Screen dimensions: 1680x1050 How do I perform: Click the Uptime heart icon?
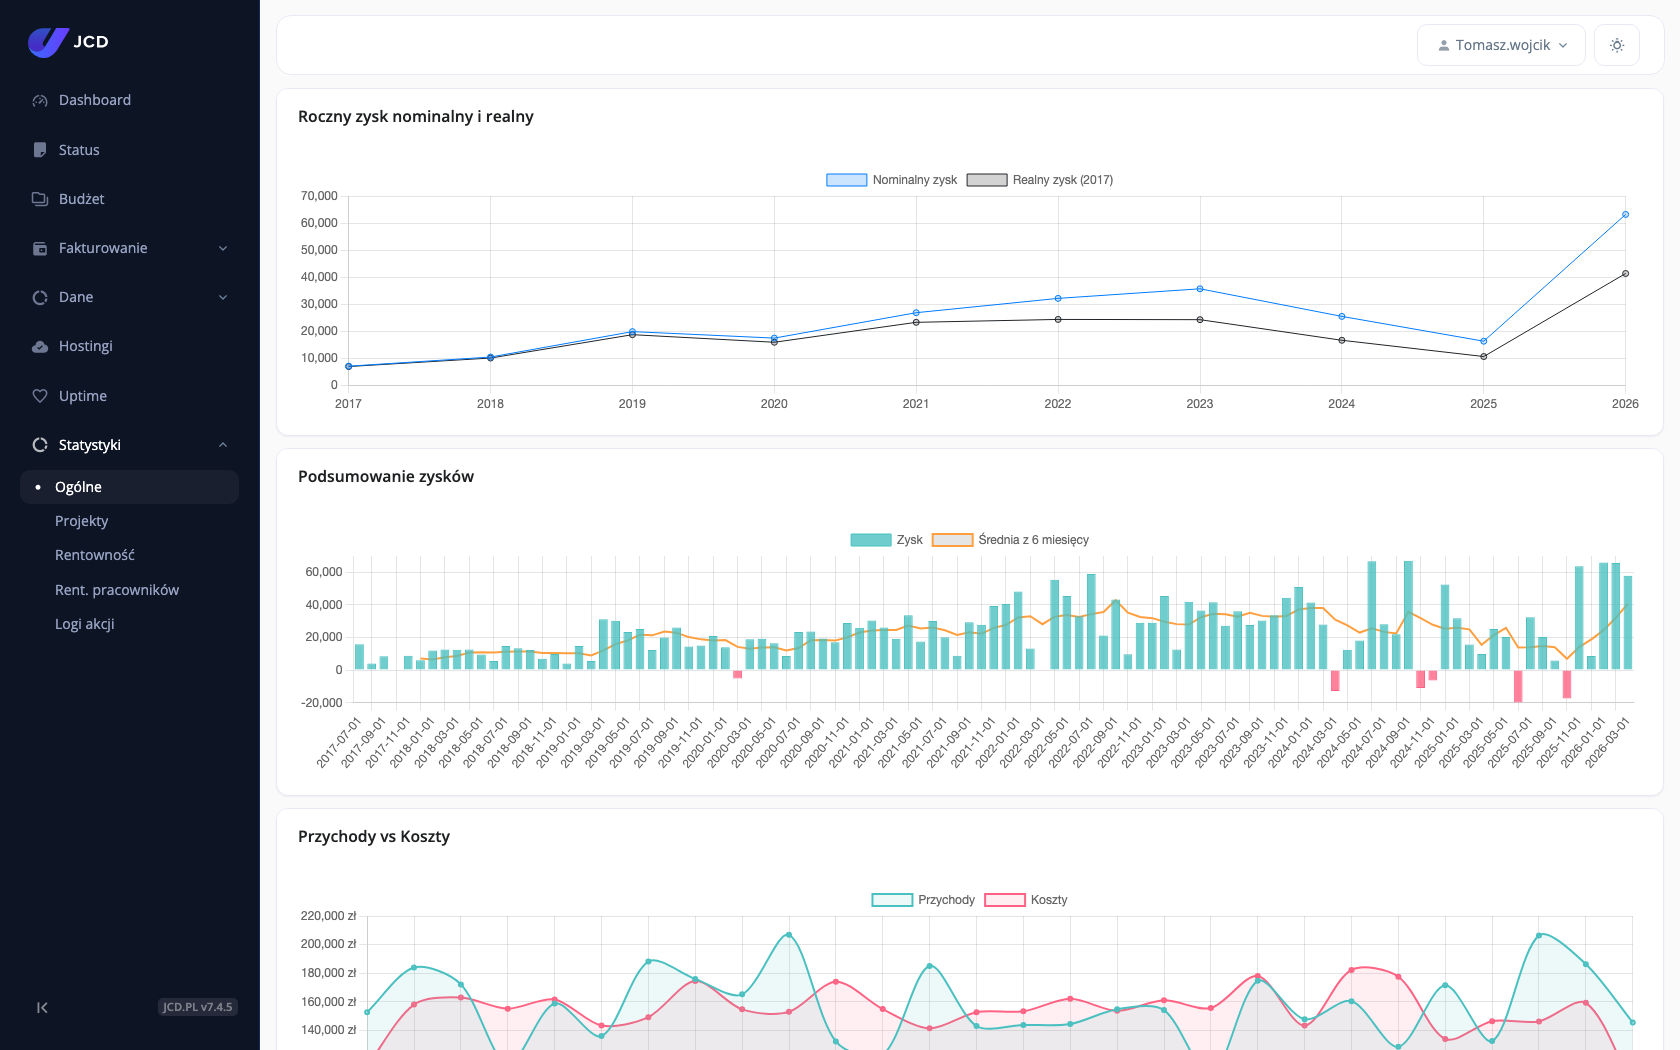40,396
